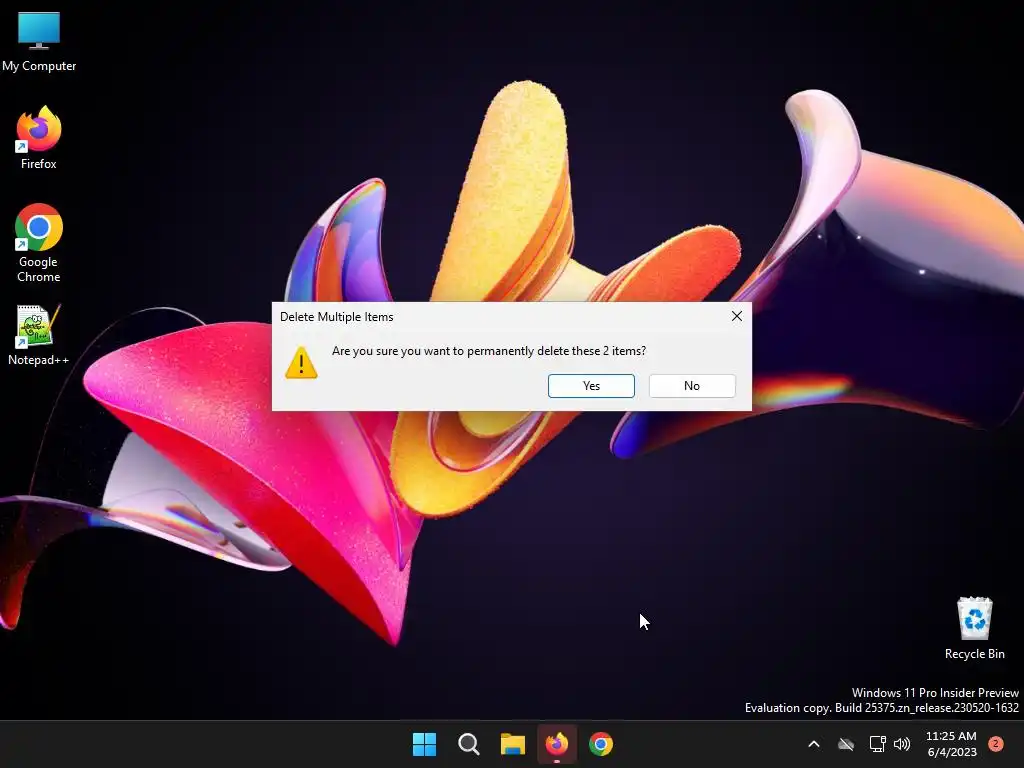
Task: Open File Explorer from the taskbar
Action: pyautogui.click(x=513, y=744)
